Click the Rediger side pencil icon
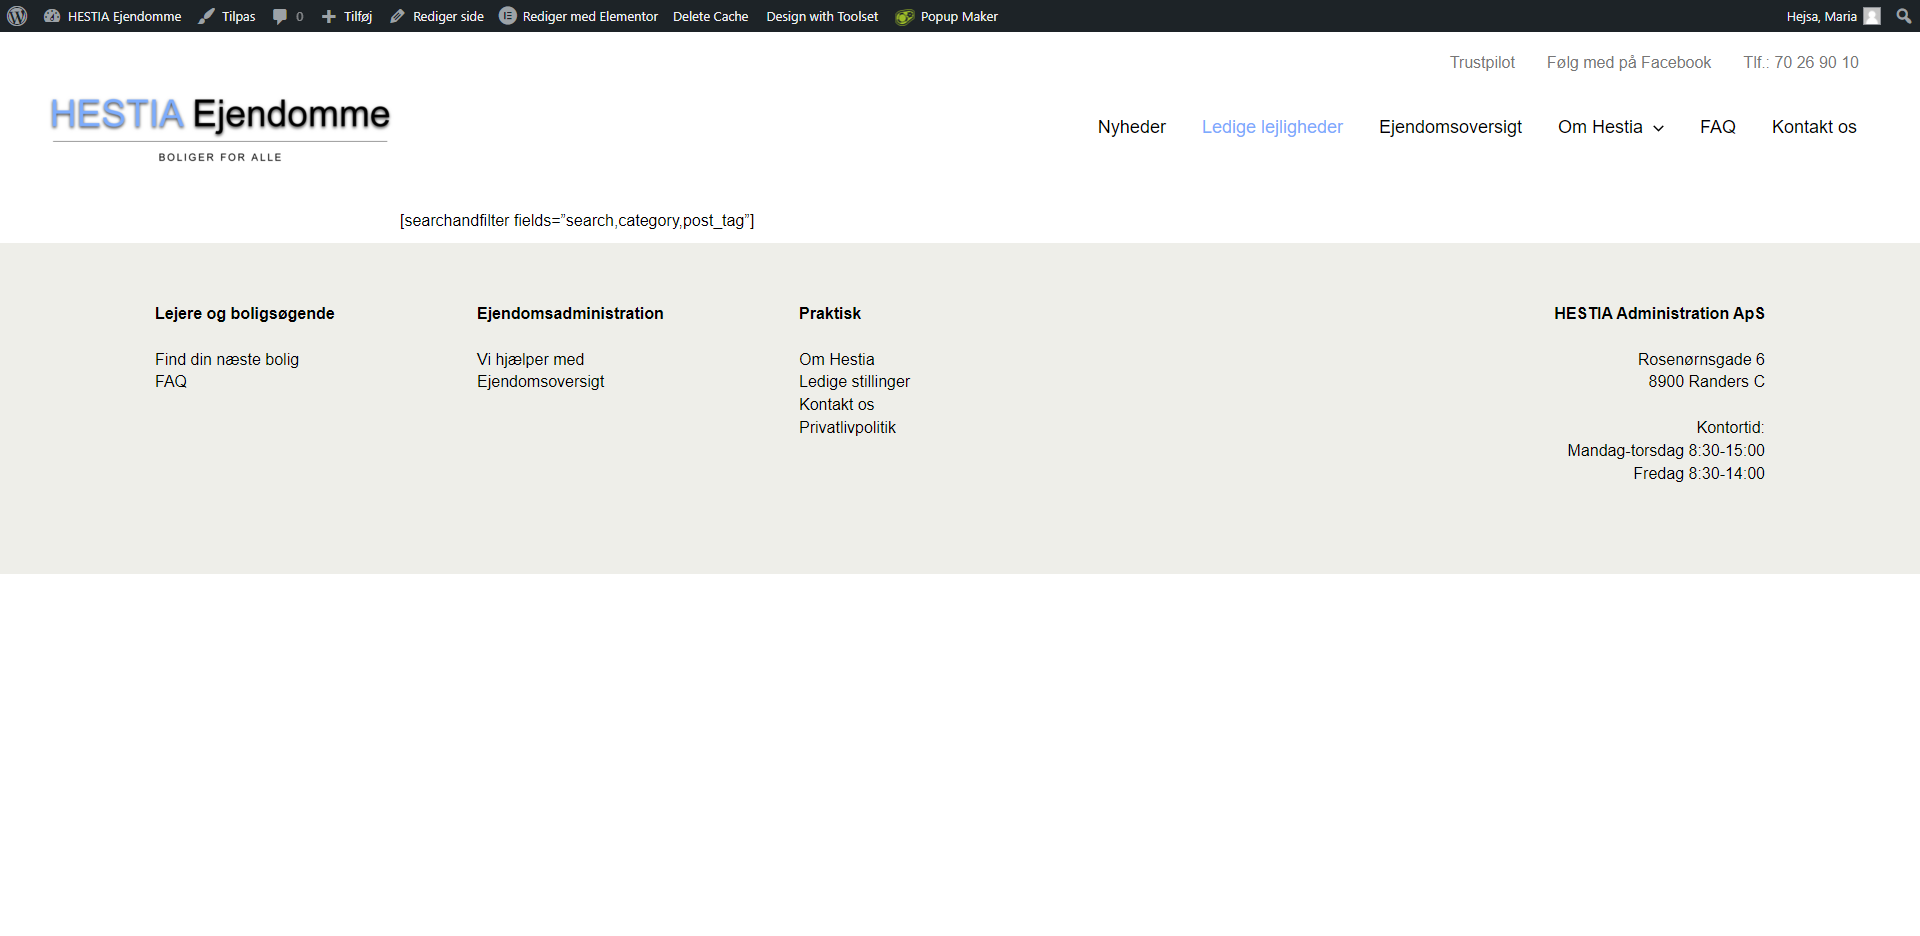 (397, 16)
